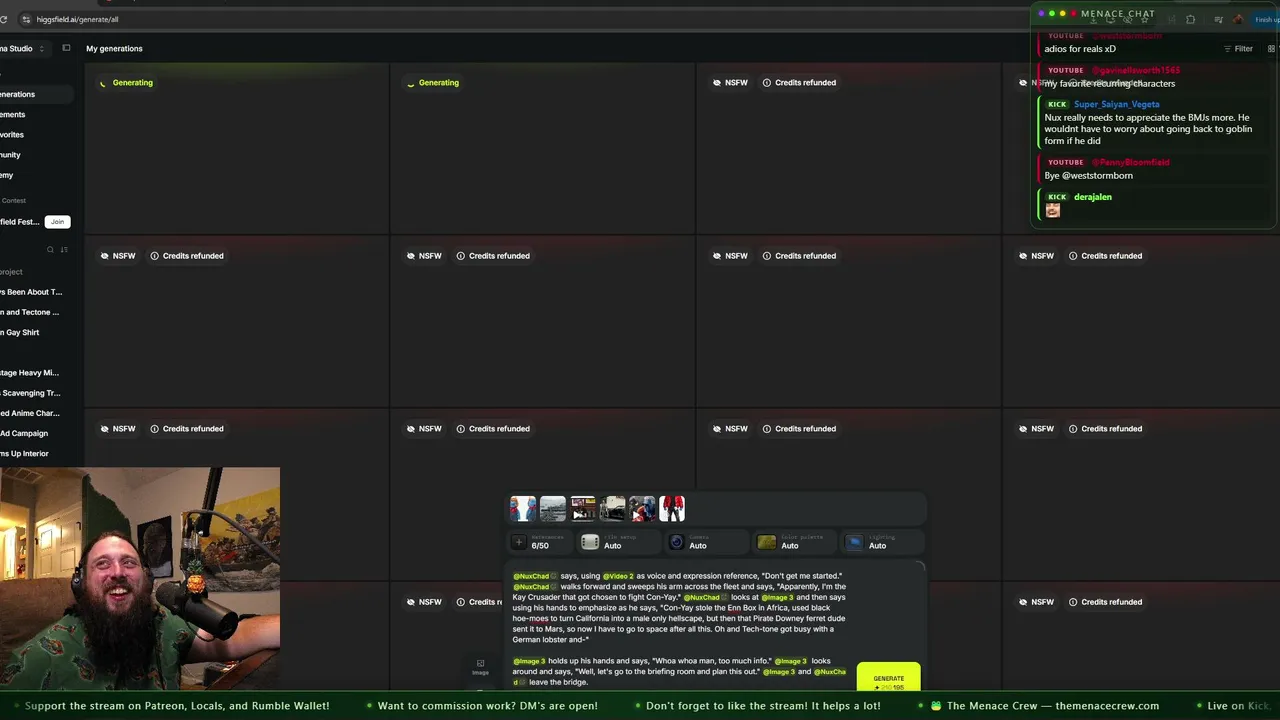The height and width of the screenshot is (720, 1280).
Task: Click the Finish update button in browser
Action: tap(1265, 19)
